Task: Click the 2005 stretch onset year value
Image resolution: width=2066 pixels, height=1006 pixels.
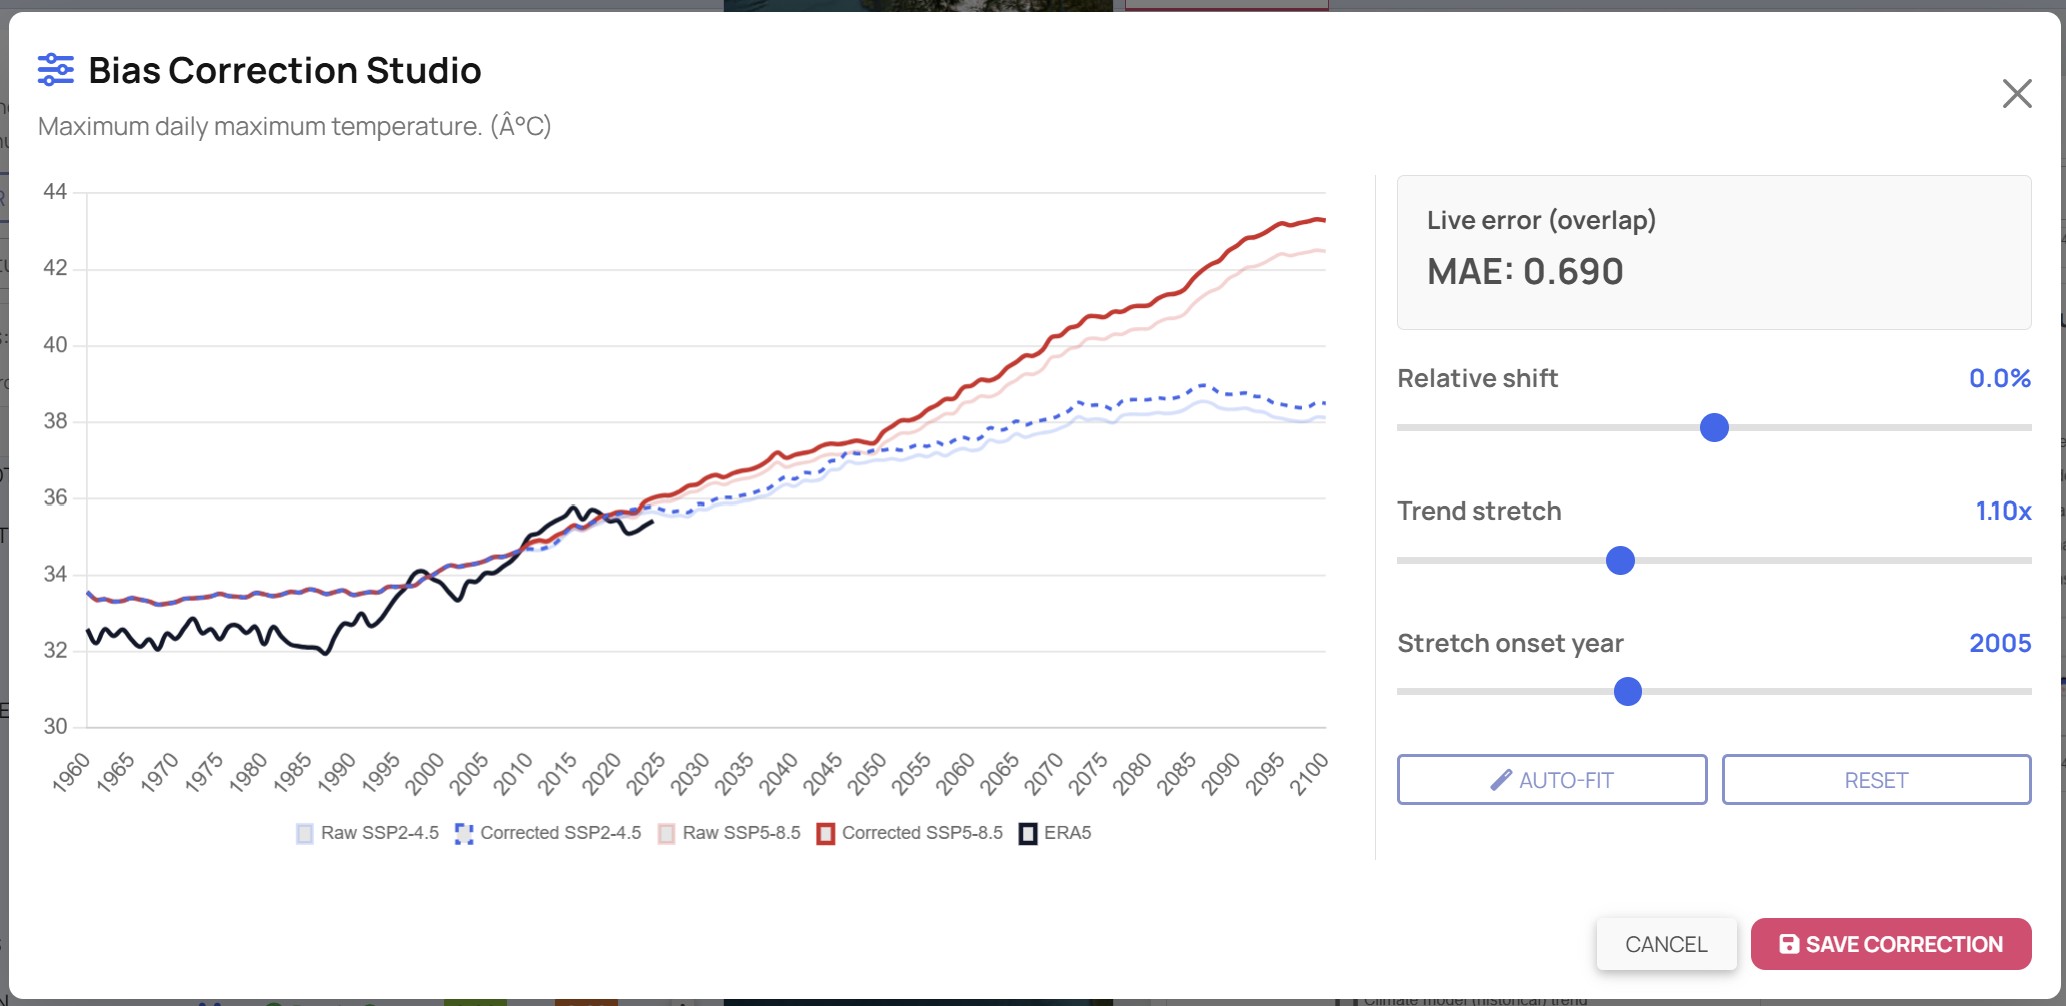Action: tap(2000, 643)
